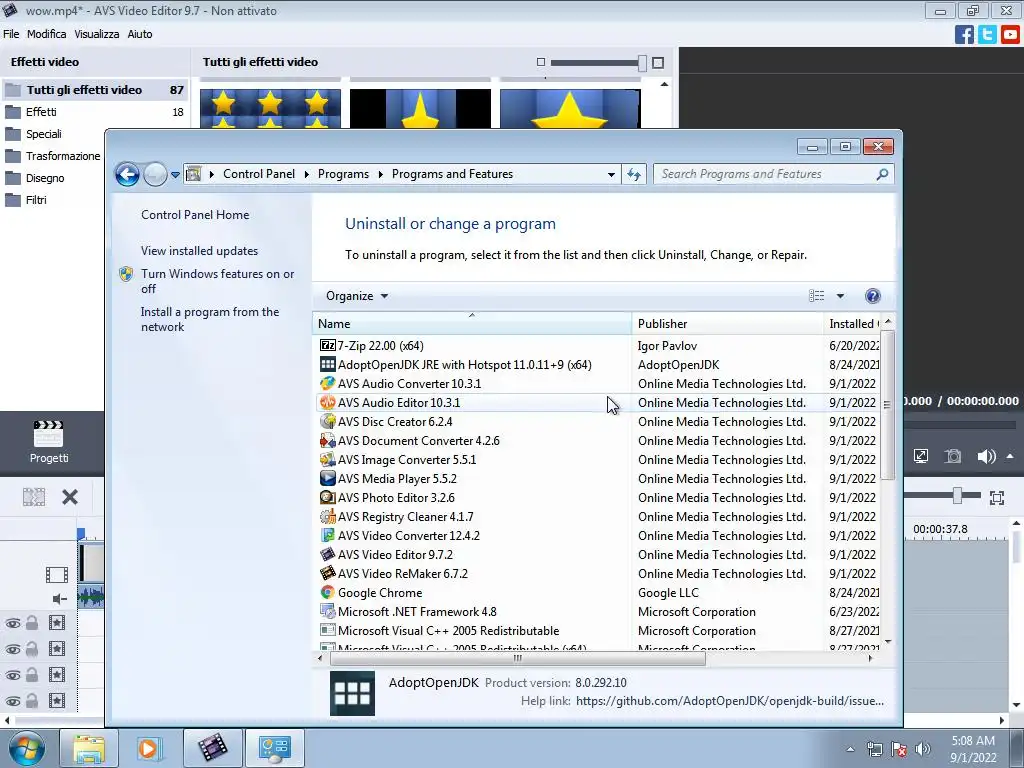Open View installed updates link
The height and width of the screenshot is (768, 1024).
click(199, 251)
